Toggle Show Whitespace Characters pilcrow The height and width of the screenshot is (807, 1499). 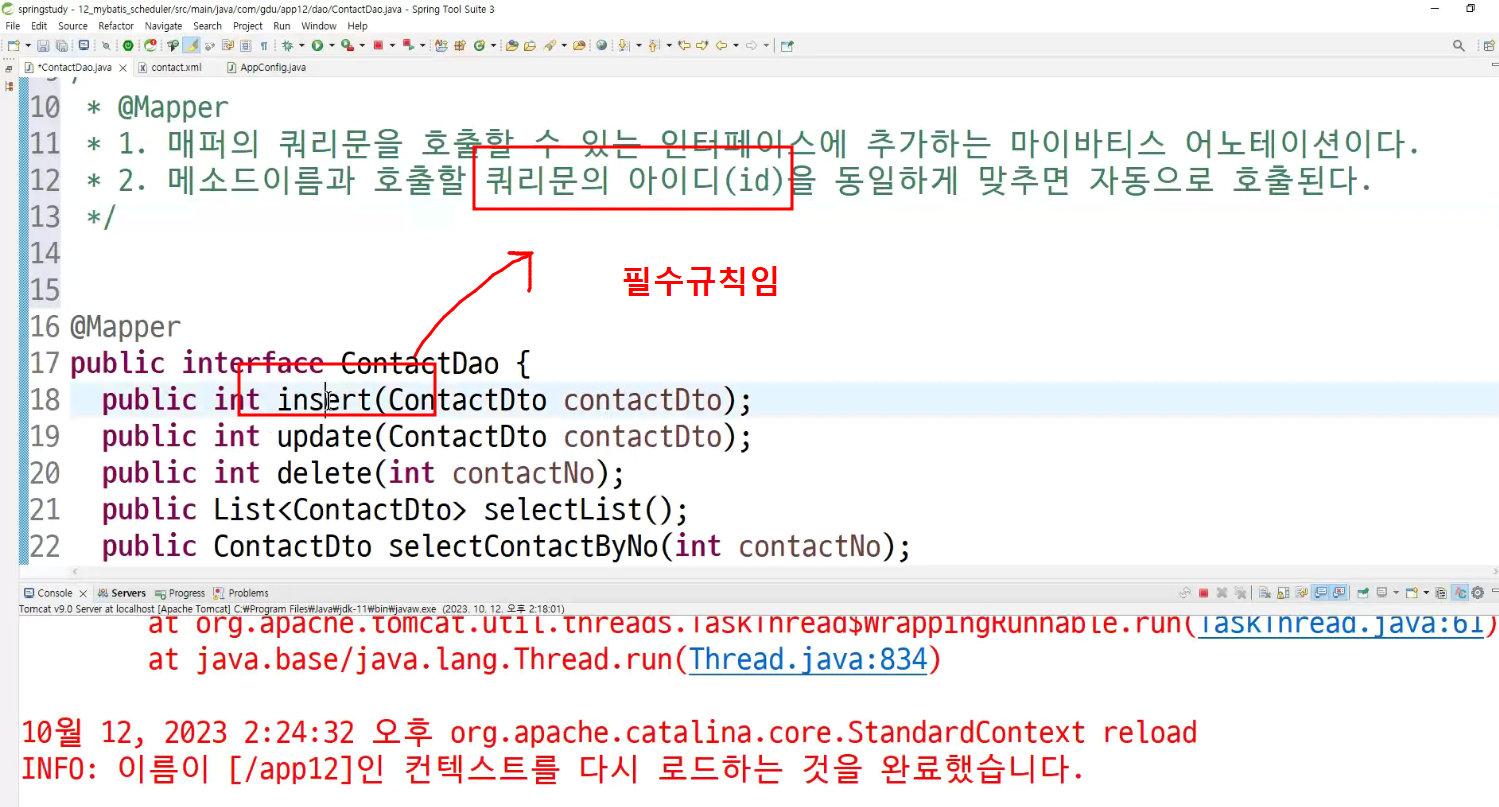(264, 45)
